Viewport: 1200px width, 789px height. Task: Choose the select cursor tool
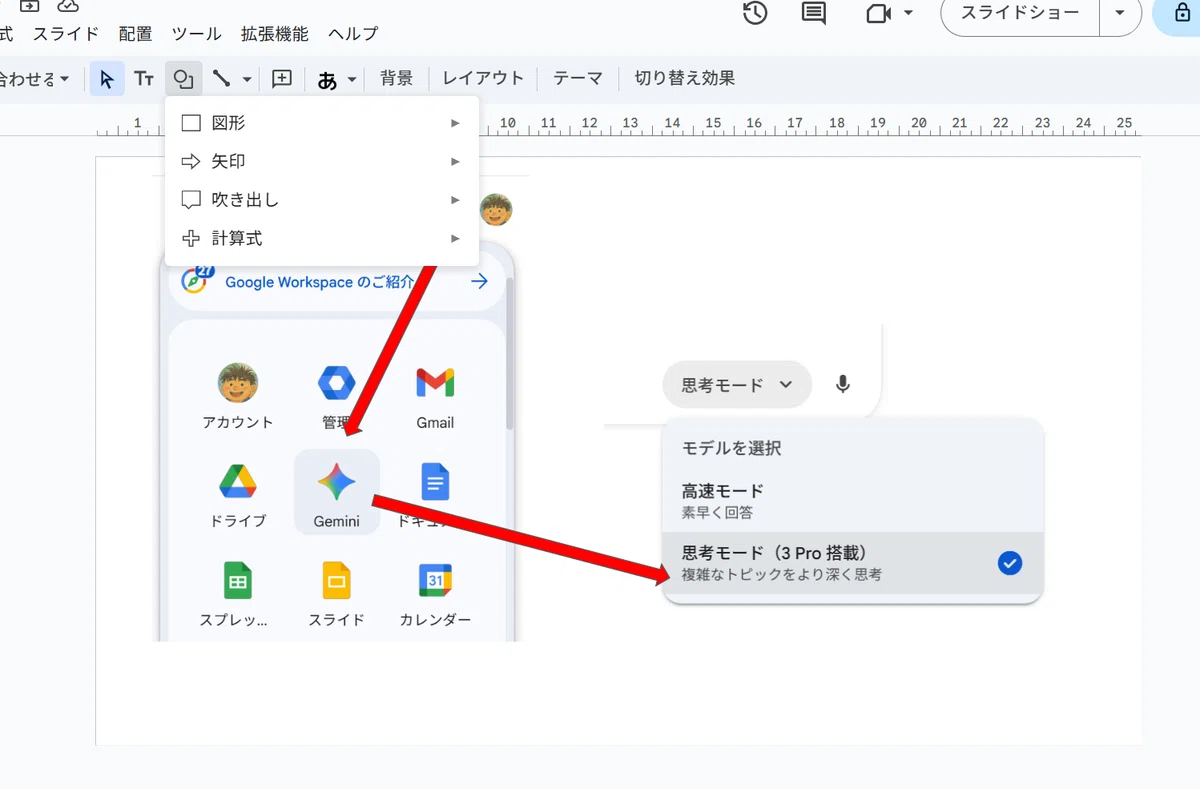point(107,79)
